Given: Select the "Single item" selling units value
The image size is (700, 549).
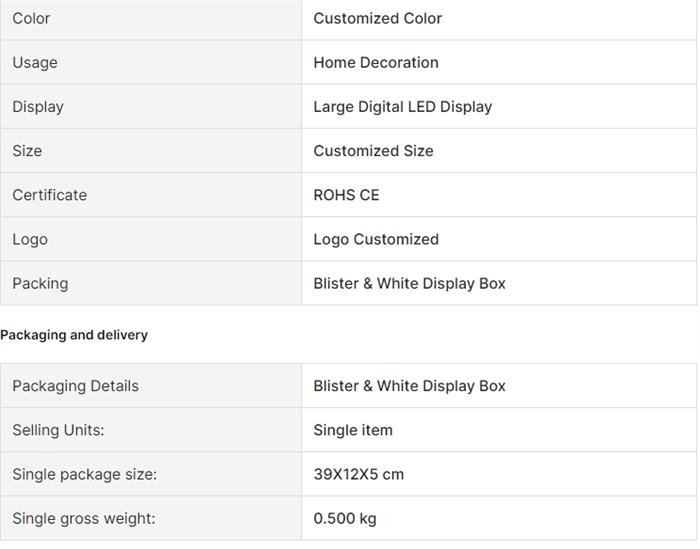Looking at the screenshot, I should click(352, 430).
